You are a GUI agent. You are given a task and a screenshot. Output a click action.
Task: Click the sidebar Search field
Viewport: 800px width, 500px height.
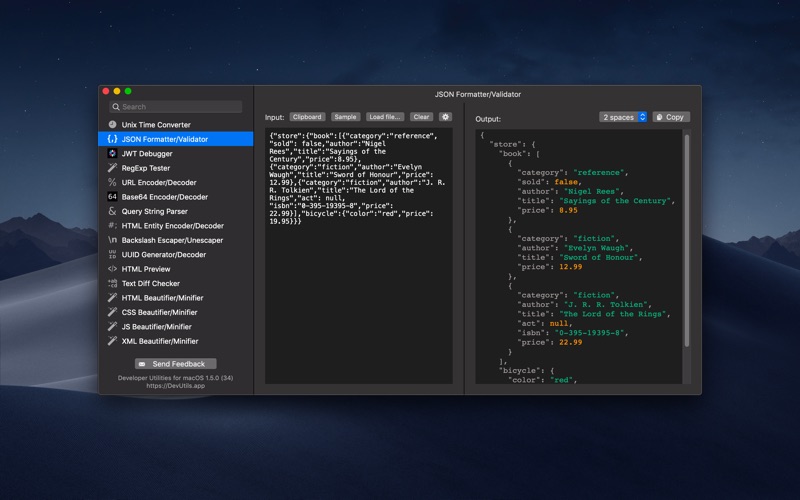[176, 107]
